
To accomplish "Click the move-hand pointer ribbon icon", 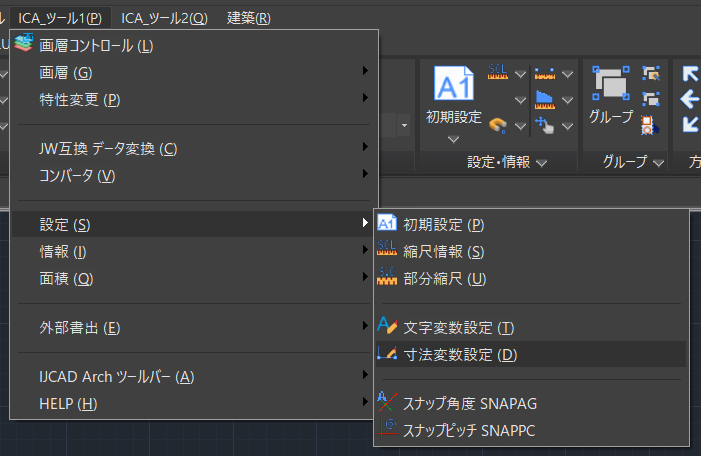I will coord(545,125).
